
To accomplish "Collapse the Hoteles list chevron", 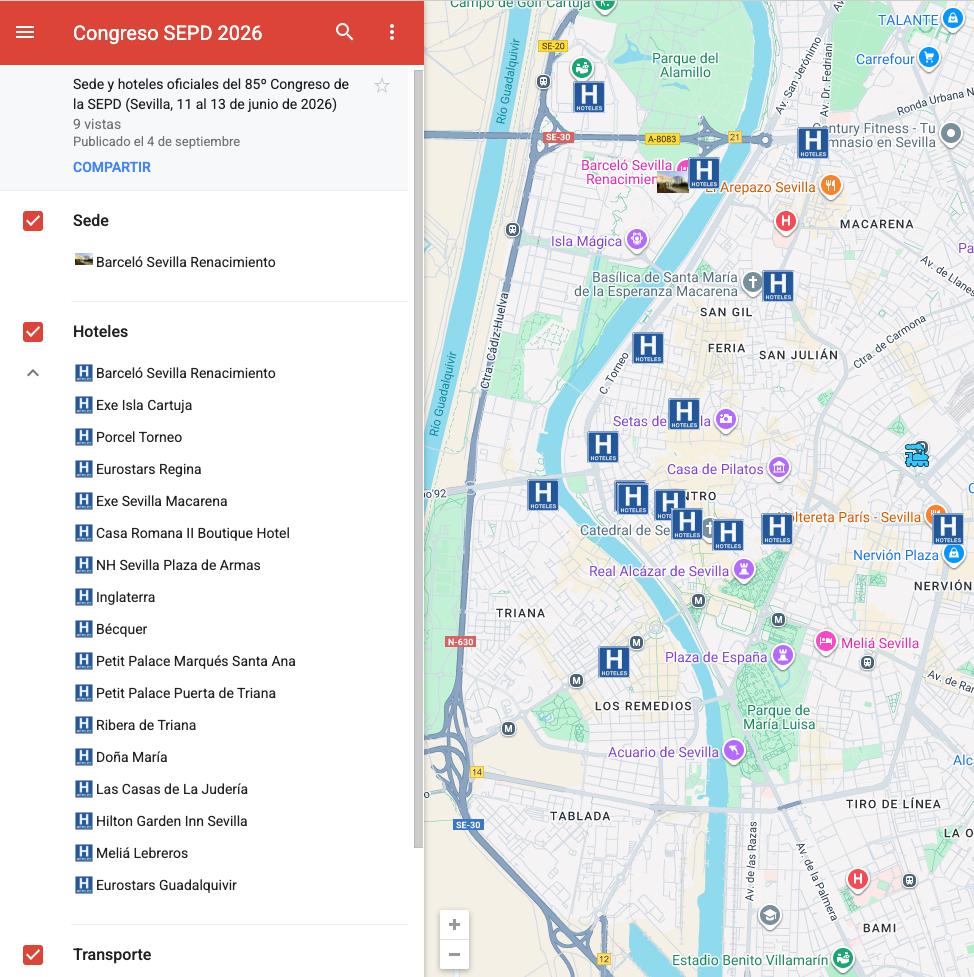I will point(33,373).
